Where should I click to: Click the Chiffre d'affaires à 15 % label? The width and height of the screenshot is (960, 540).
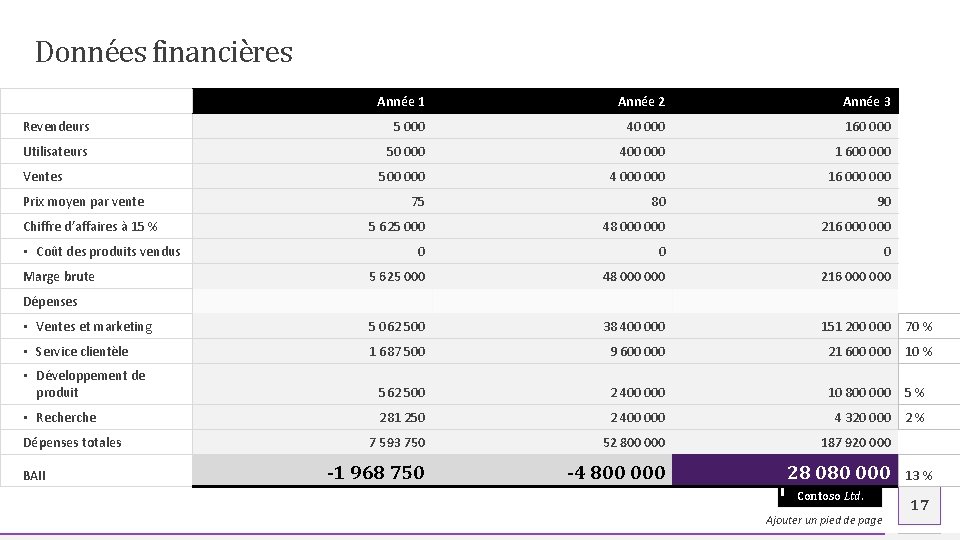[90, 226]
